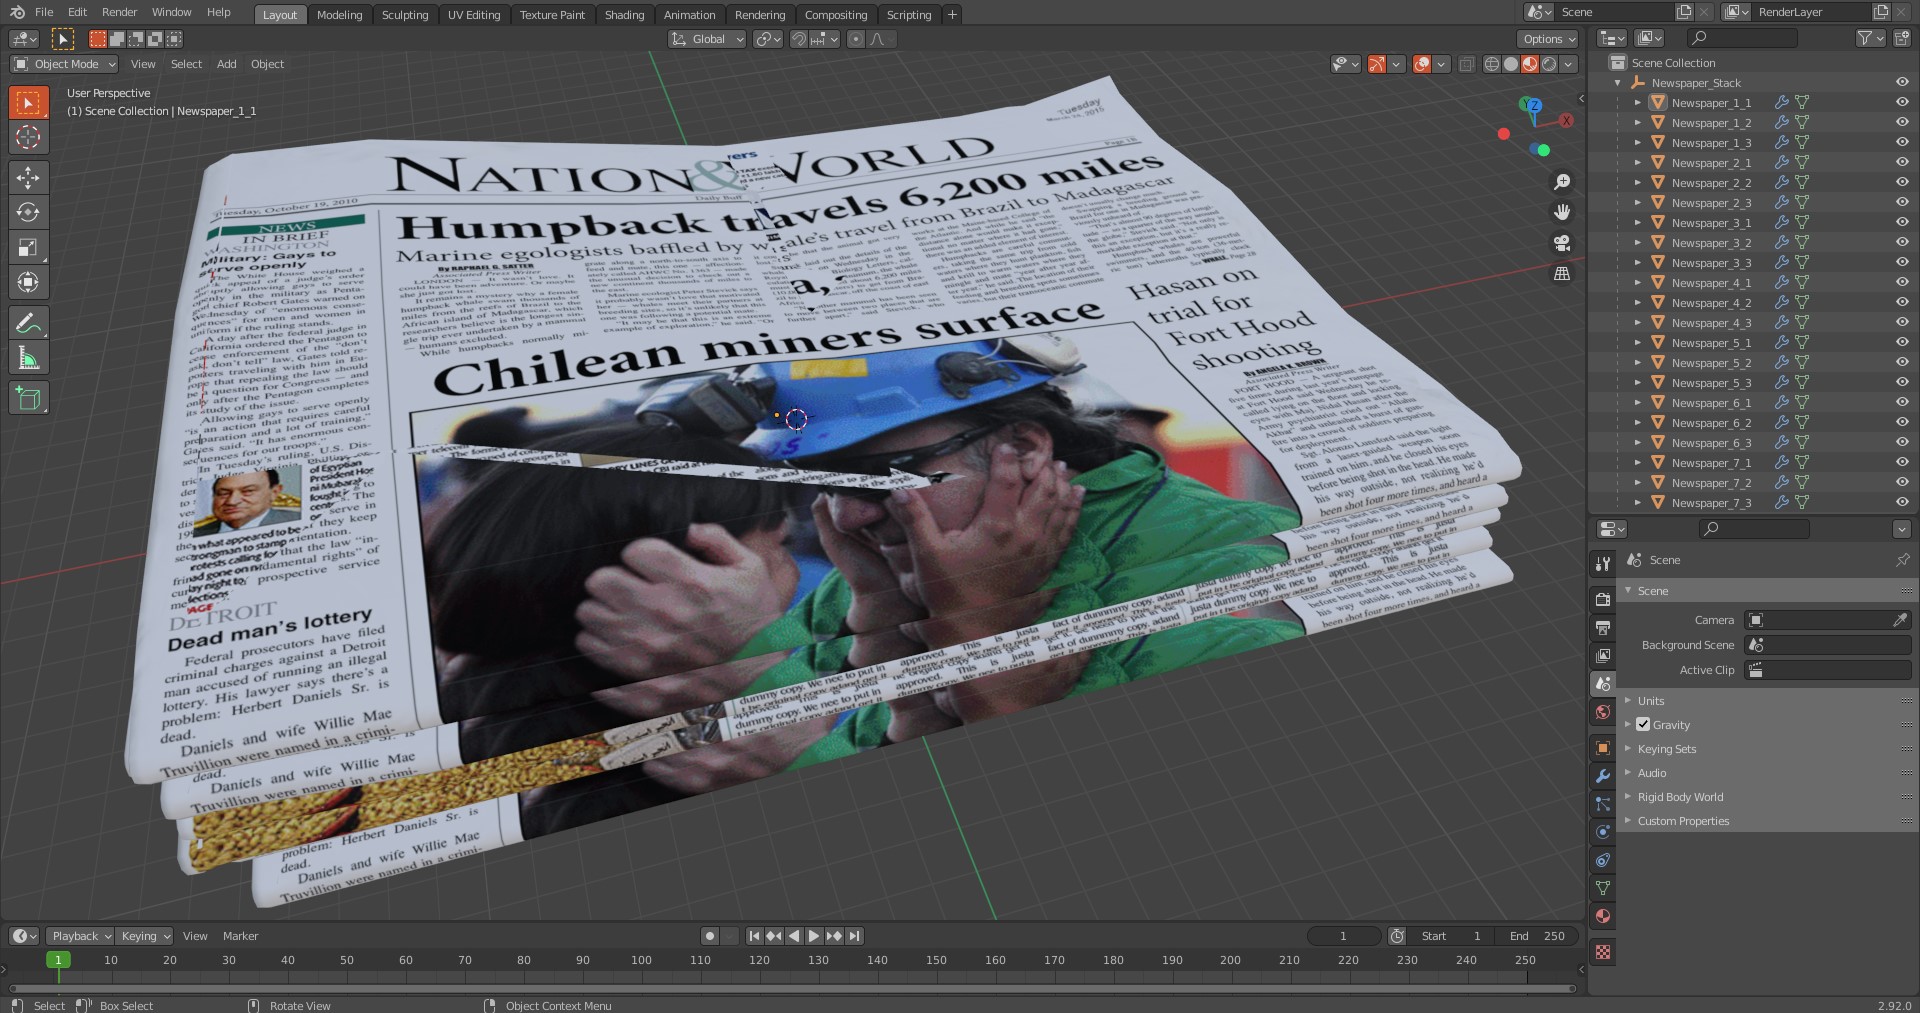Expand Newspaper_2_1 in outliner

pyautogui.click(x=1637, y=162)
